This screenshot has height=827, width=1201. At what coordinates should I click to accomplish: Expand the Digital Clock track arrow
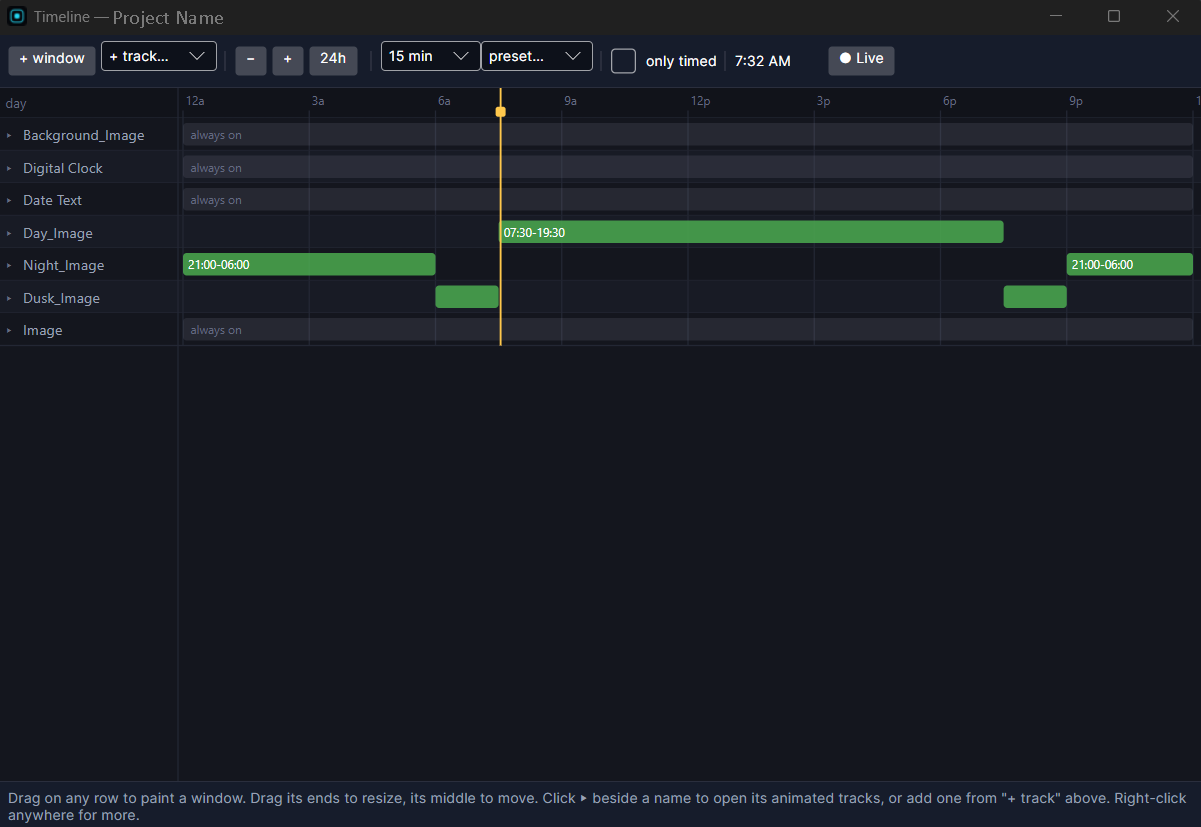(x=9, y=168)
